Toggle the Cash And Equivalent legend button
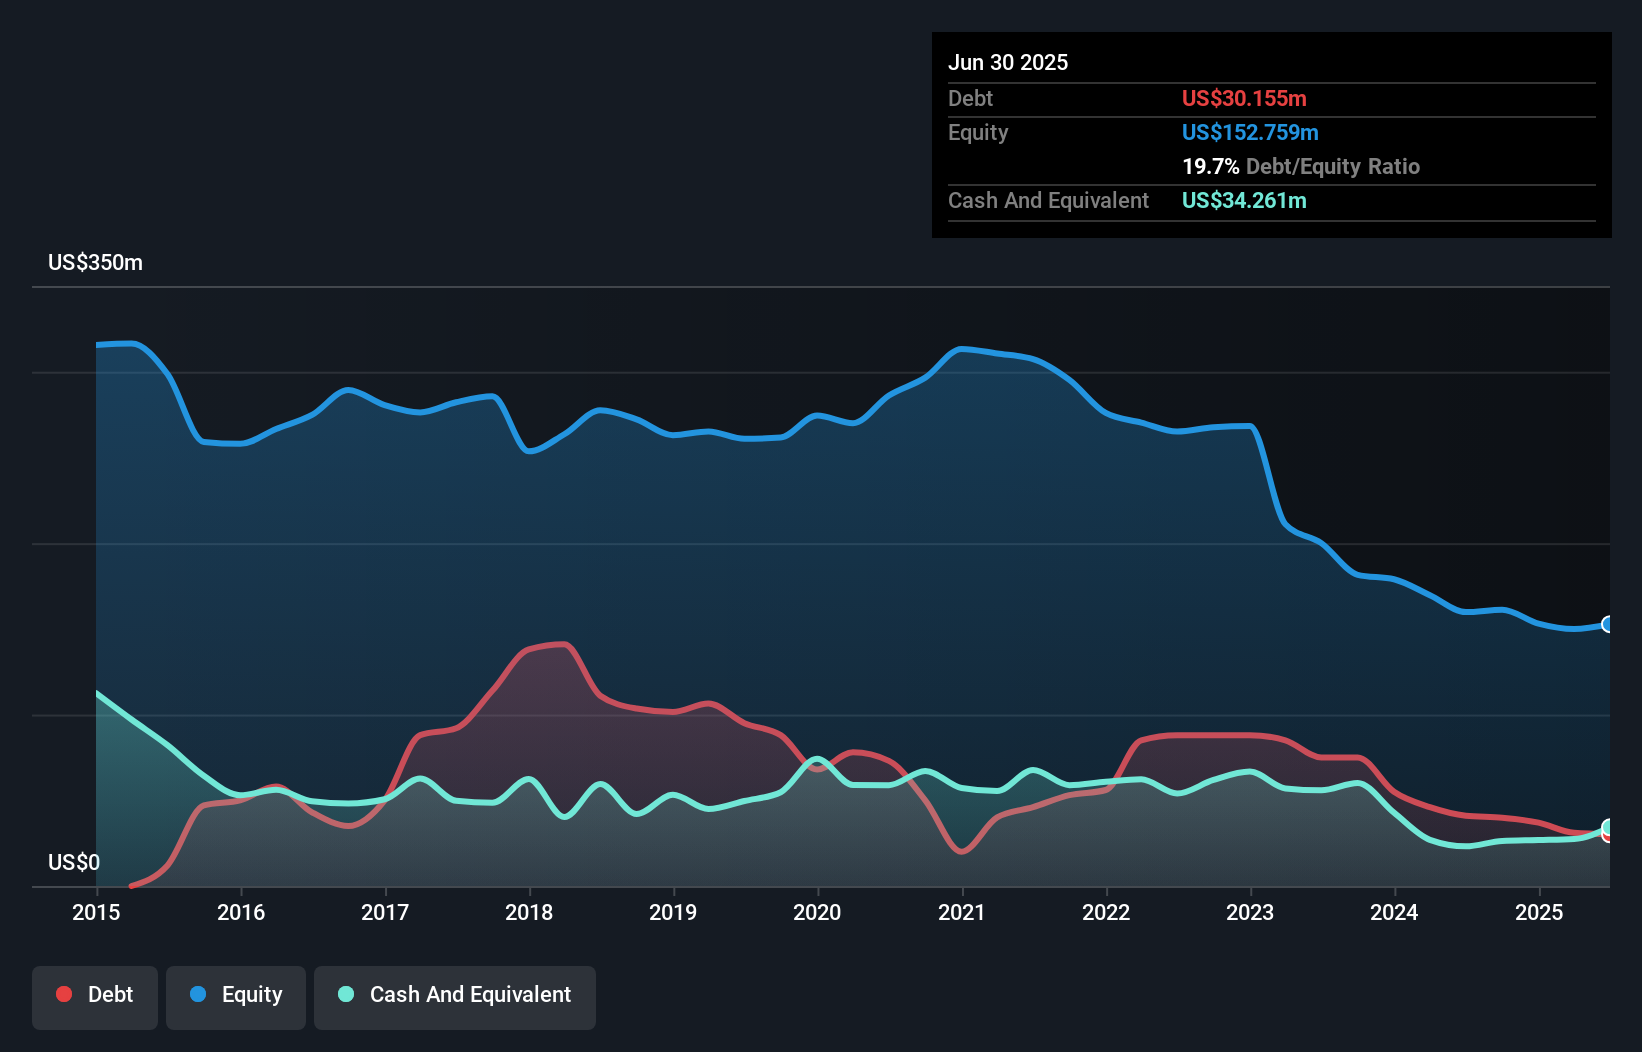1642x1052 pixels. tap(455, 997)
